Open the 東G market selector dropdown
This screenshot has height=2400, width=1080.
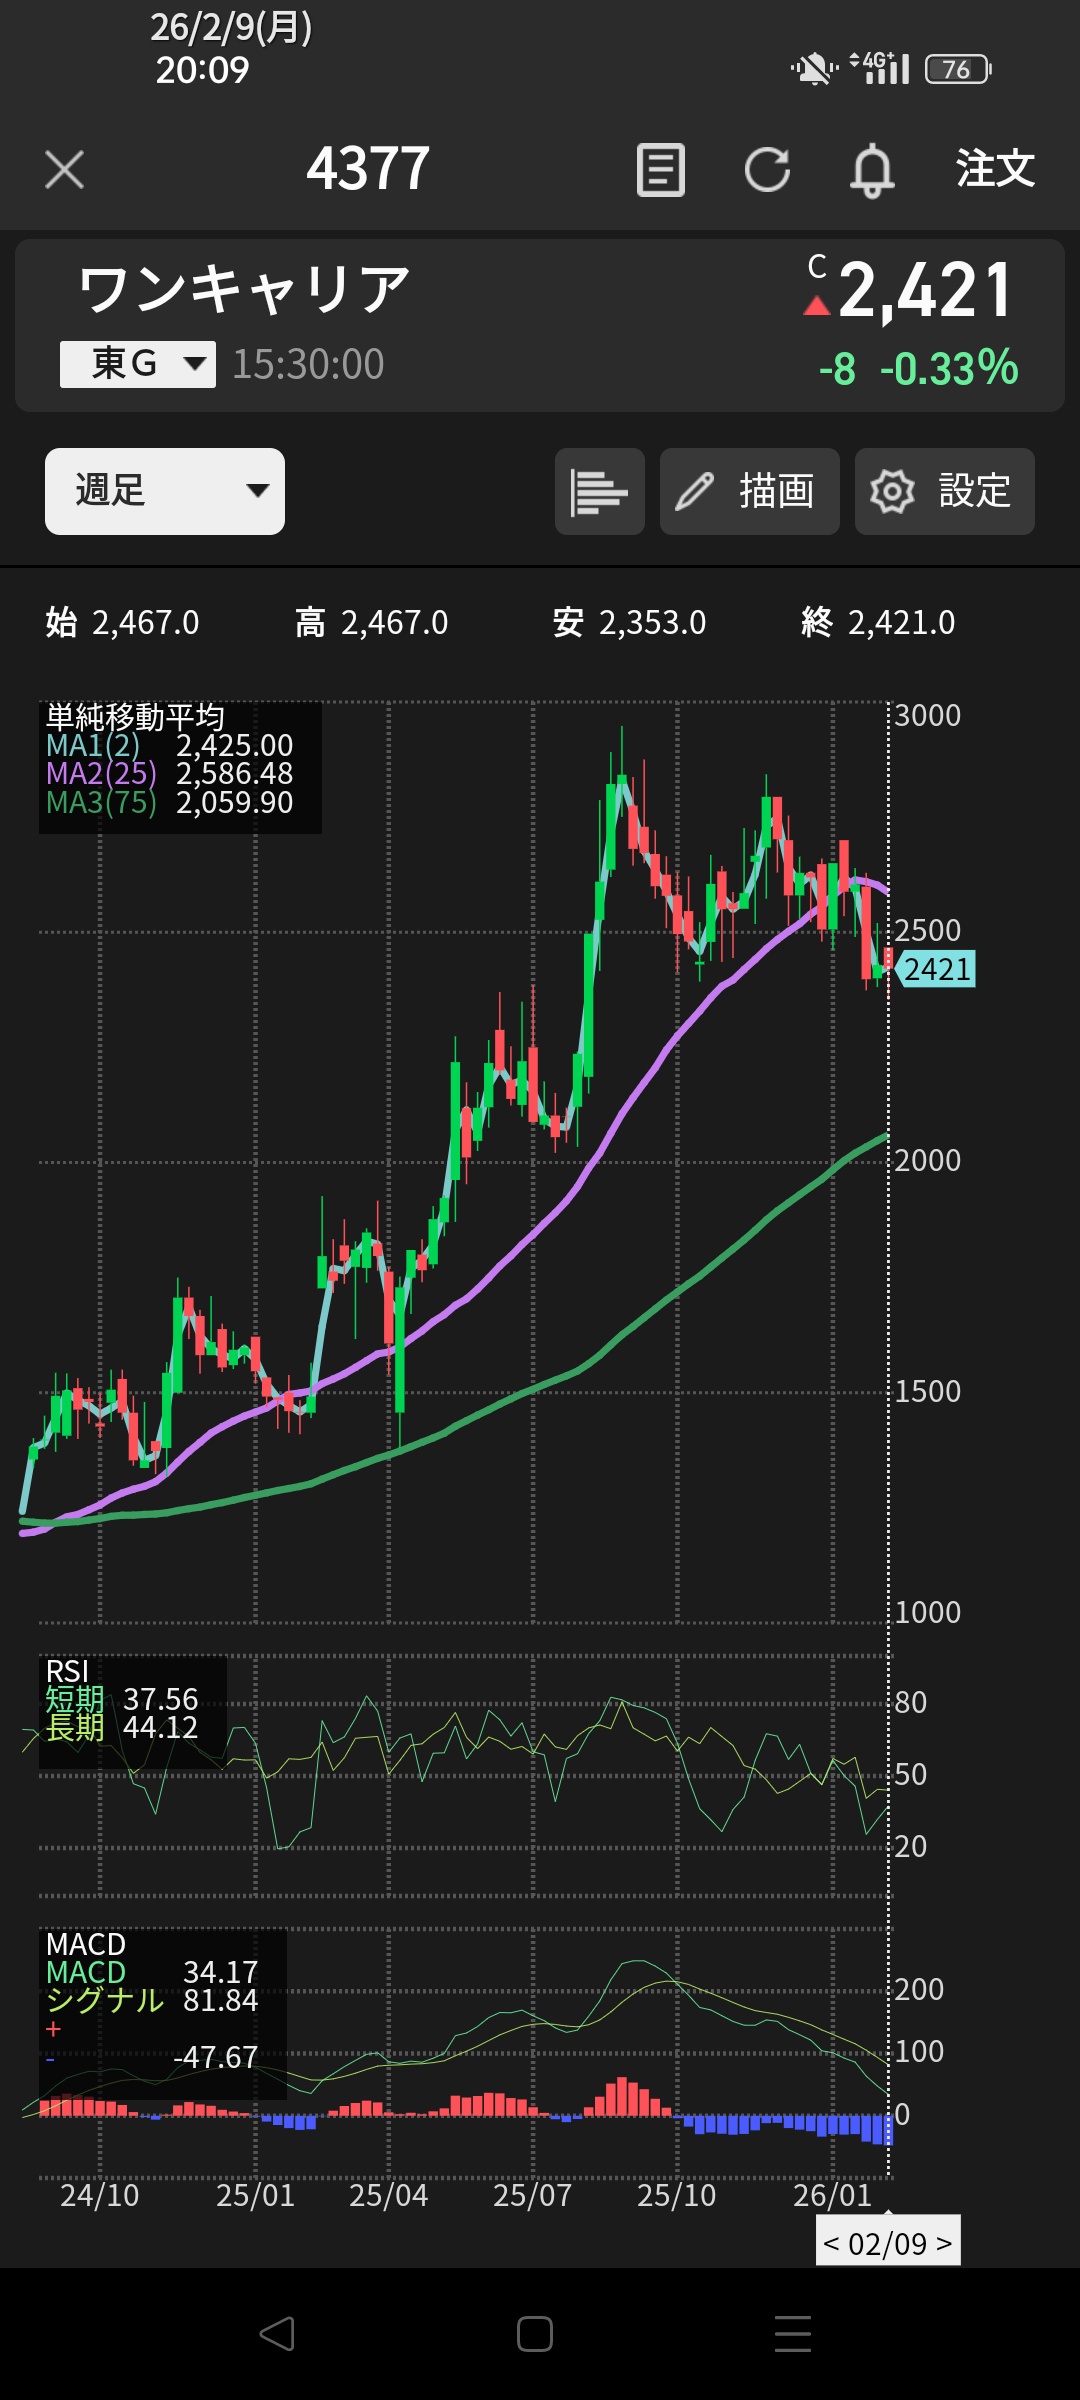pos(138,364)
